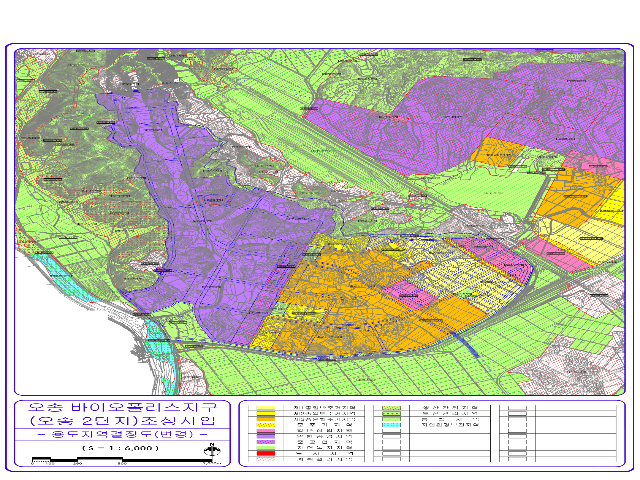Image resolution: width=640 pixels, height=480 pixels.
Task: Click the scale text 'S = 1 : 6,000'
Action: point(122,449)
